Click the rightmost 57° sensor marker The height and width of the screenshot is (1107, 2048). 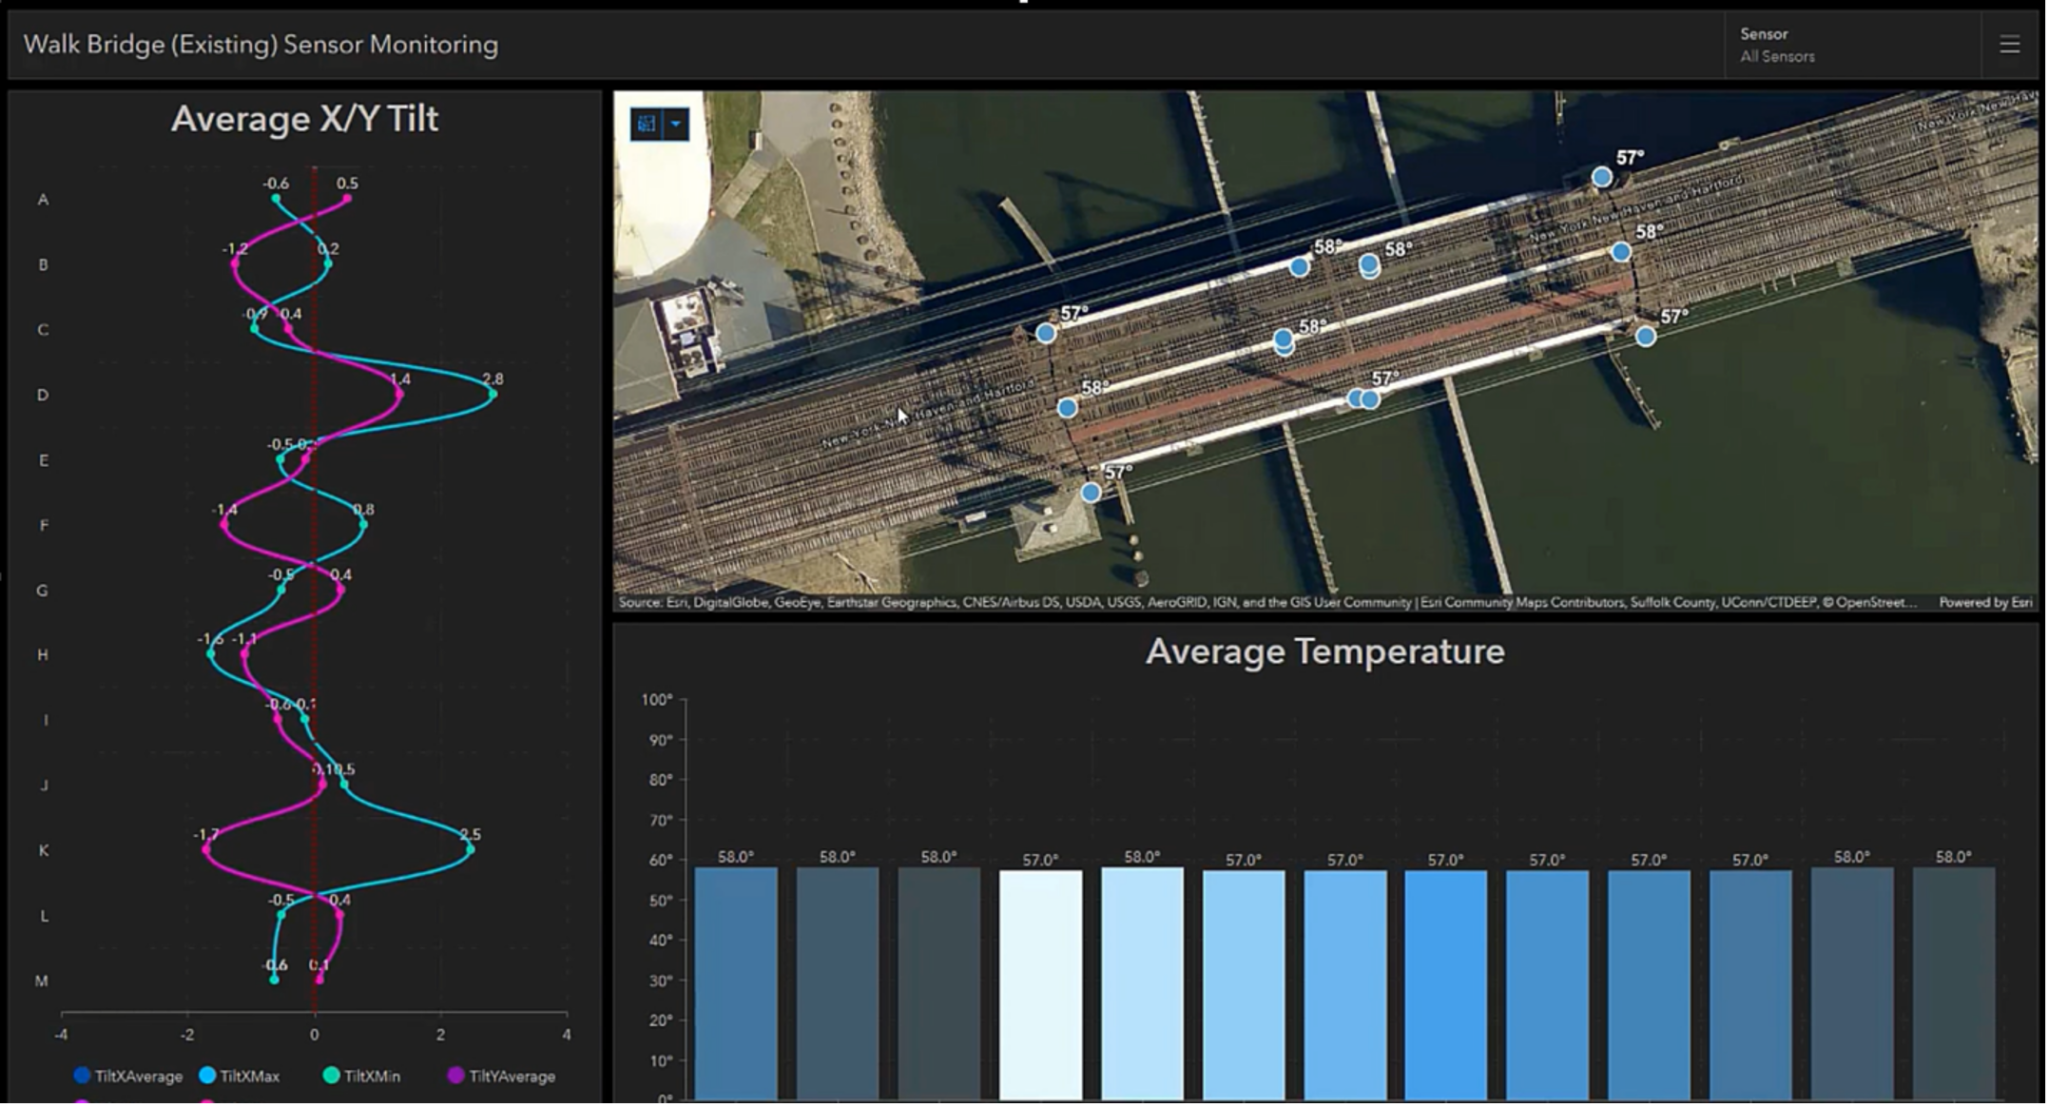(x=1645, y=337)
